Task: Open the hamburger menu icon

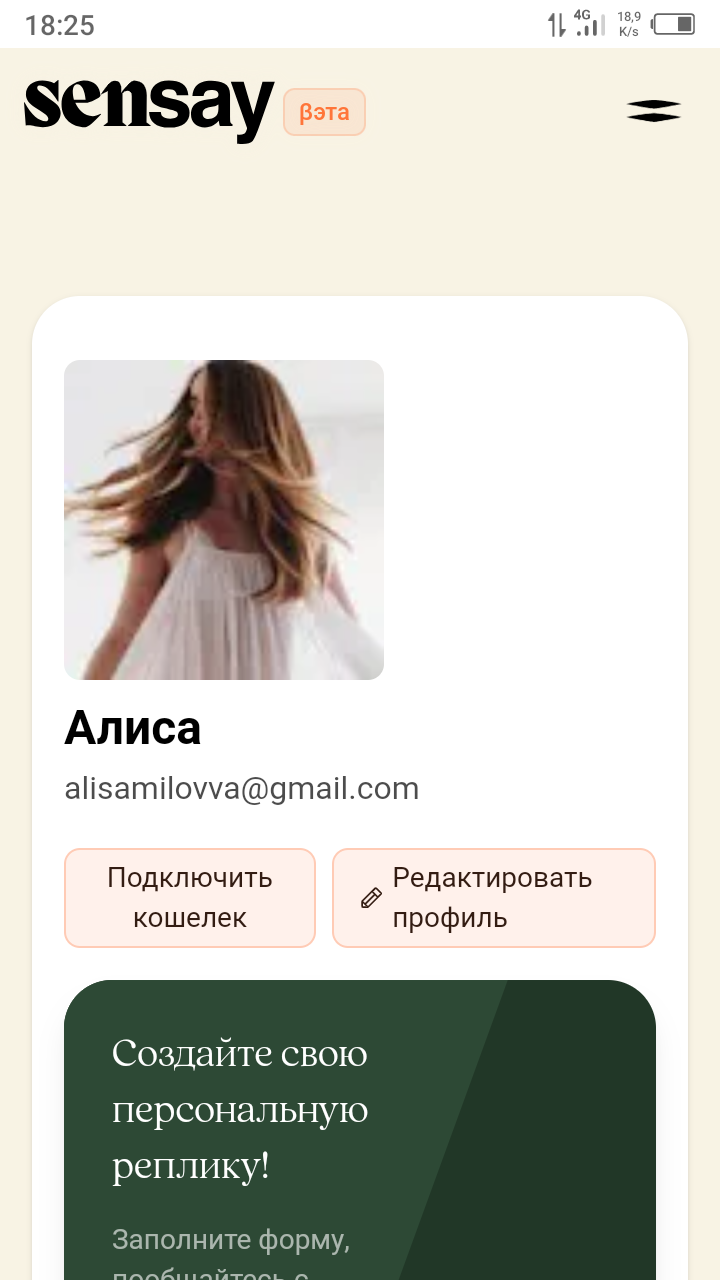Action: pos(654,111)
